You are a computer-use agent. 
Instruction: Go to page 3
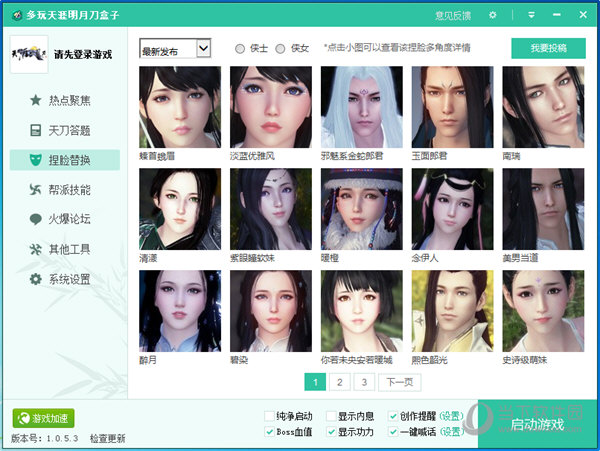[364, 382]
